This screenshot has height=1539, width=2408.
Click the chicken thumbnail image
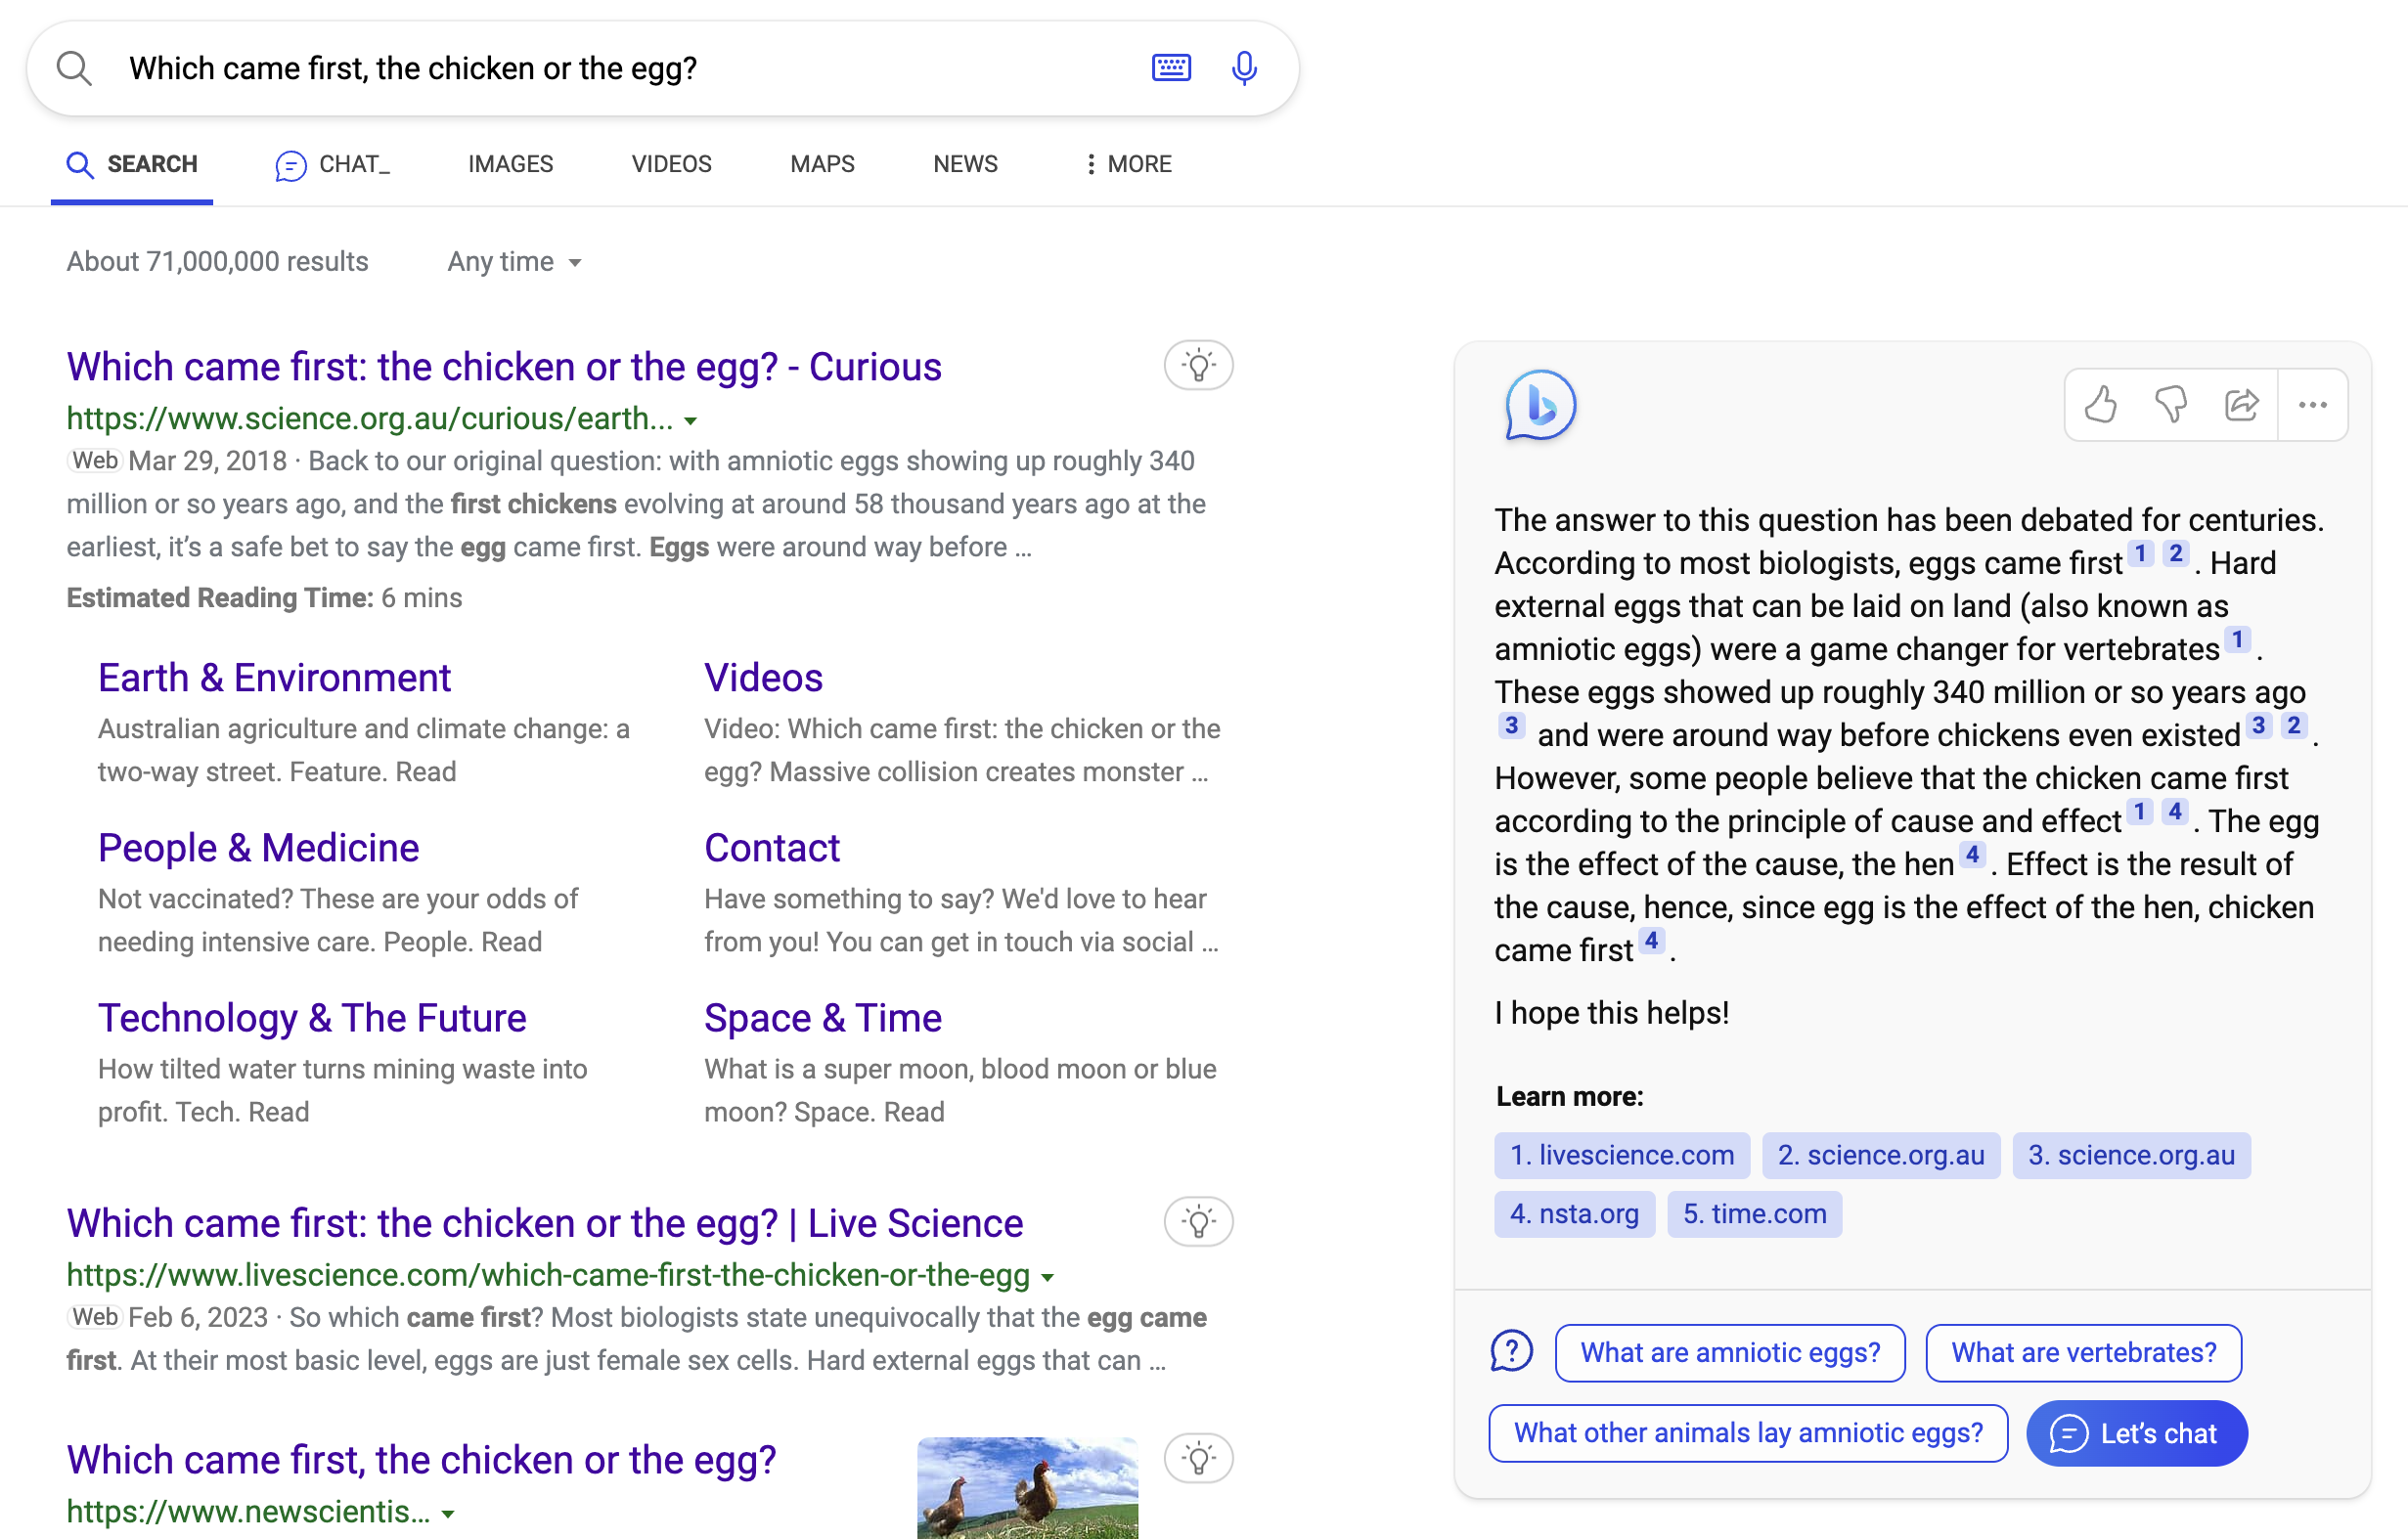tap(1027, 1488)
